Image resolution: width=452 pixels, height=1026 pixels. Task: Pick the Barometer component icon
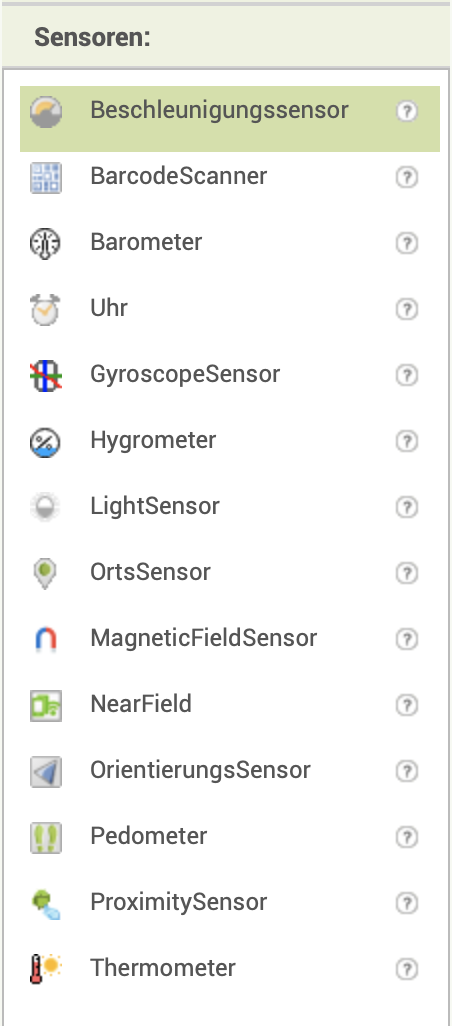point(46,243)
